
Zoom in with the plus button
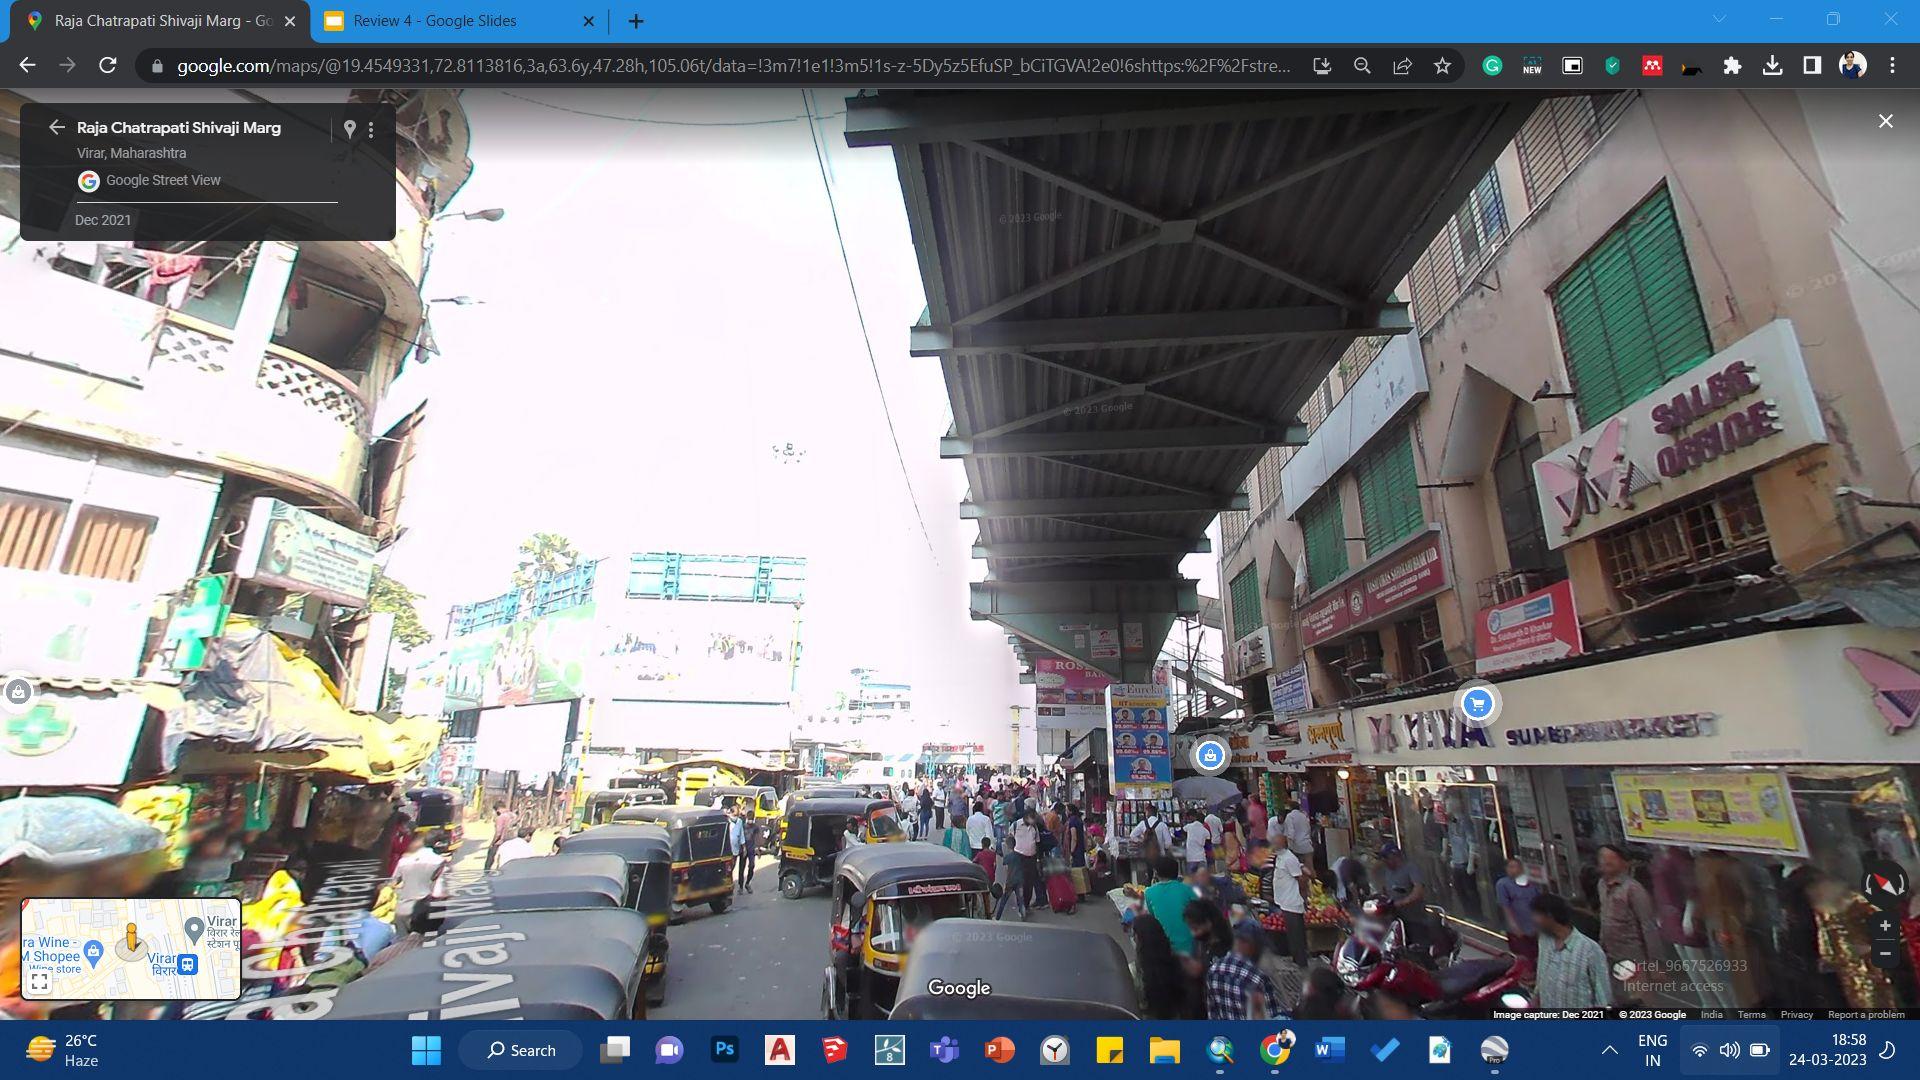point(1885,926)
